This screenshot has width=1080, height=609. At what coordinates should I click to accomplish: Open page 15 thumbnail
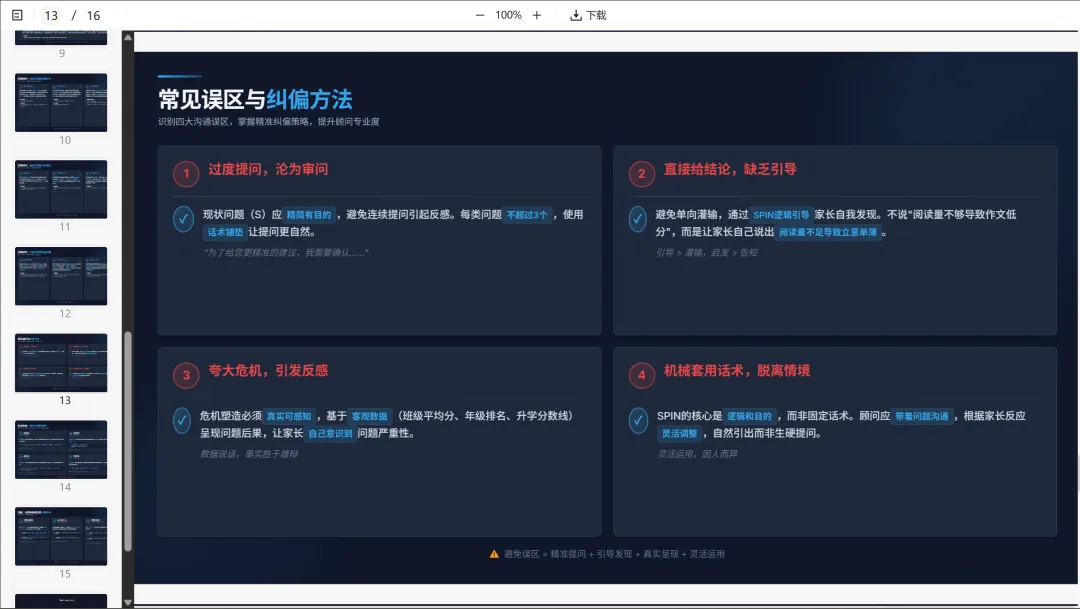[x=61, y=537]
